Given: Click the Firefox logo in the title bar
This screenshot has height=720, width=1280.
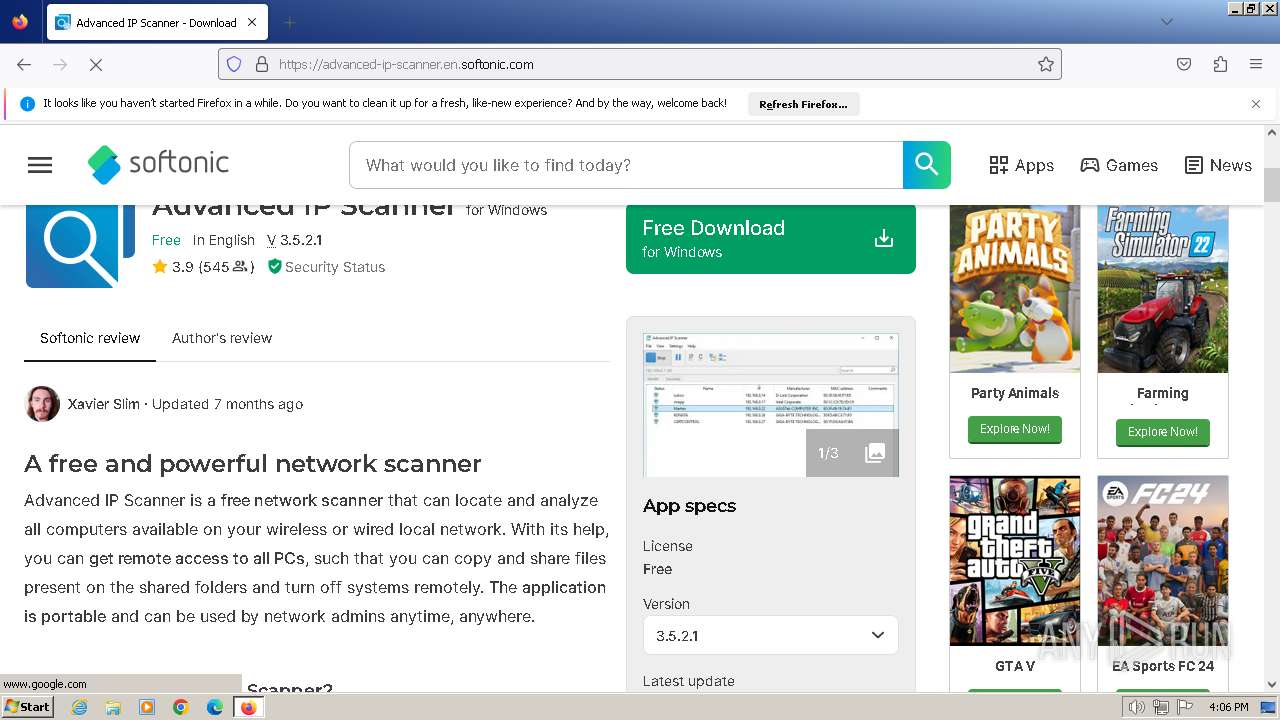Looking at the screenshot, I should [20, 21].
